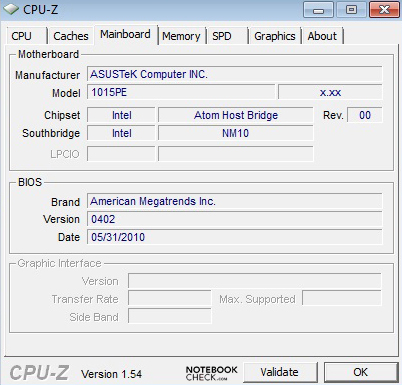402x385 pixels.
Task: Select the NM10 southbridge field
Action: click(x=236, y=133)
